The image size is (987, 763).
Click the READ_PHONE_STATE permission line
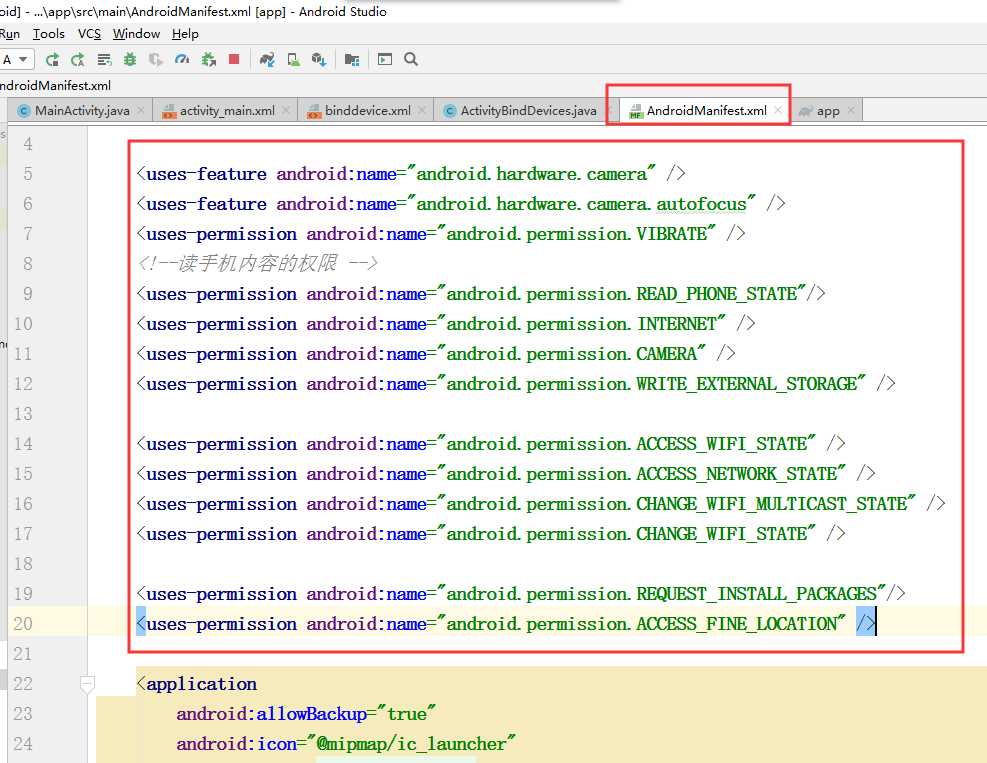[481, 294]
